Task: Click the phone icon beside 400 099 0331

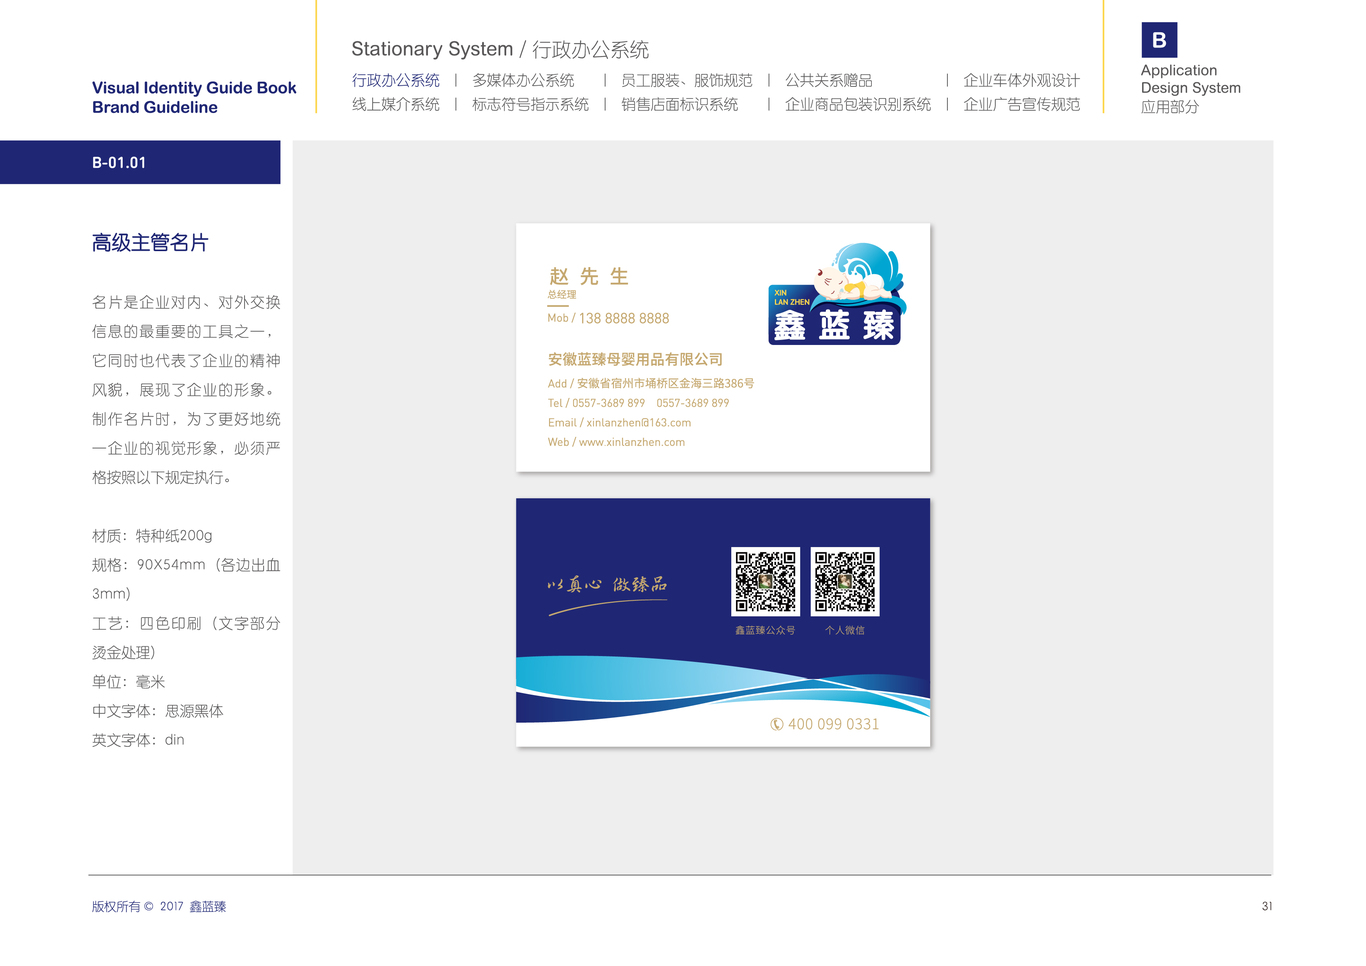Action: pyautogui.click(x=777, y=724)
